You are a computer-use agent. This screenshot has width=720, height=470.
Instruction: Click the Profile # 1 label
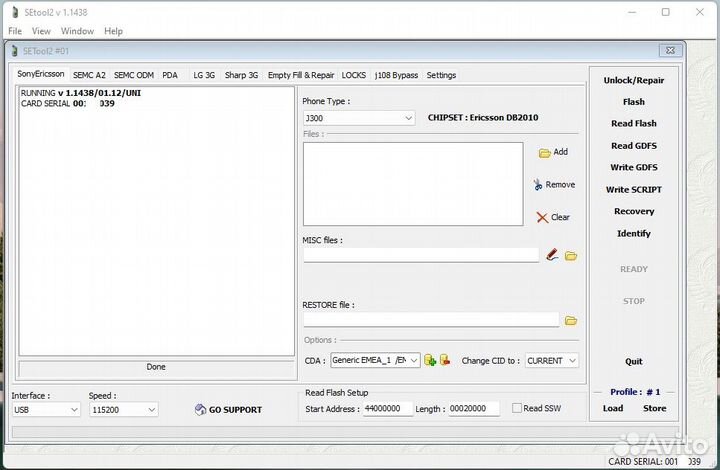tap(635, 392)
